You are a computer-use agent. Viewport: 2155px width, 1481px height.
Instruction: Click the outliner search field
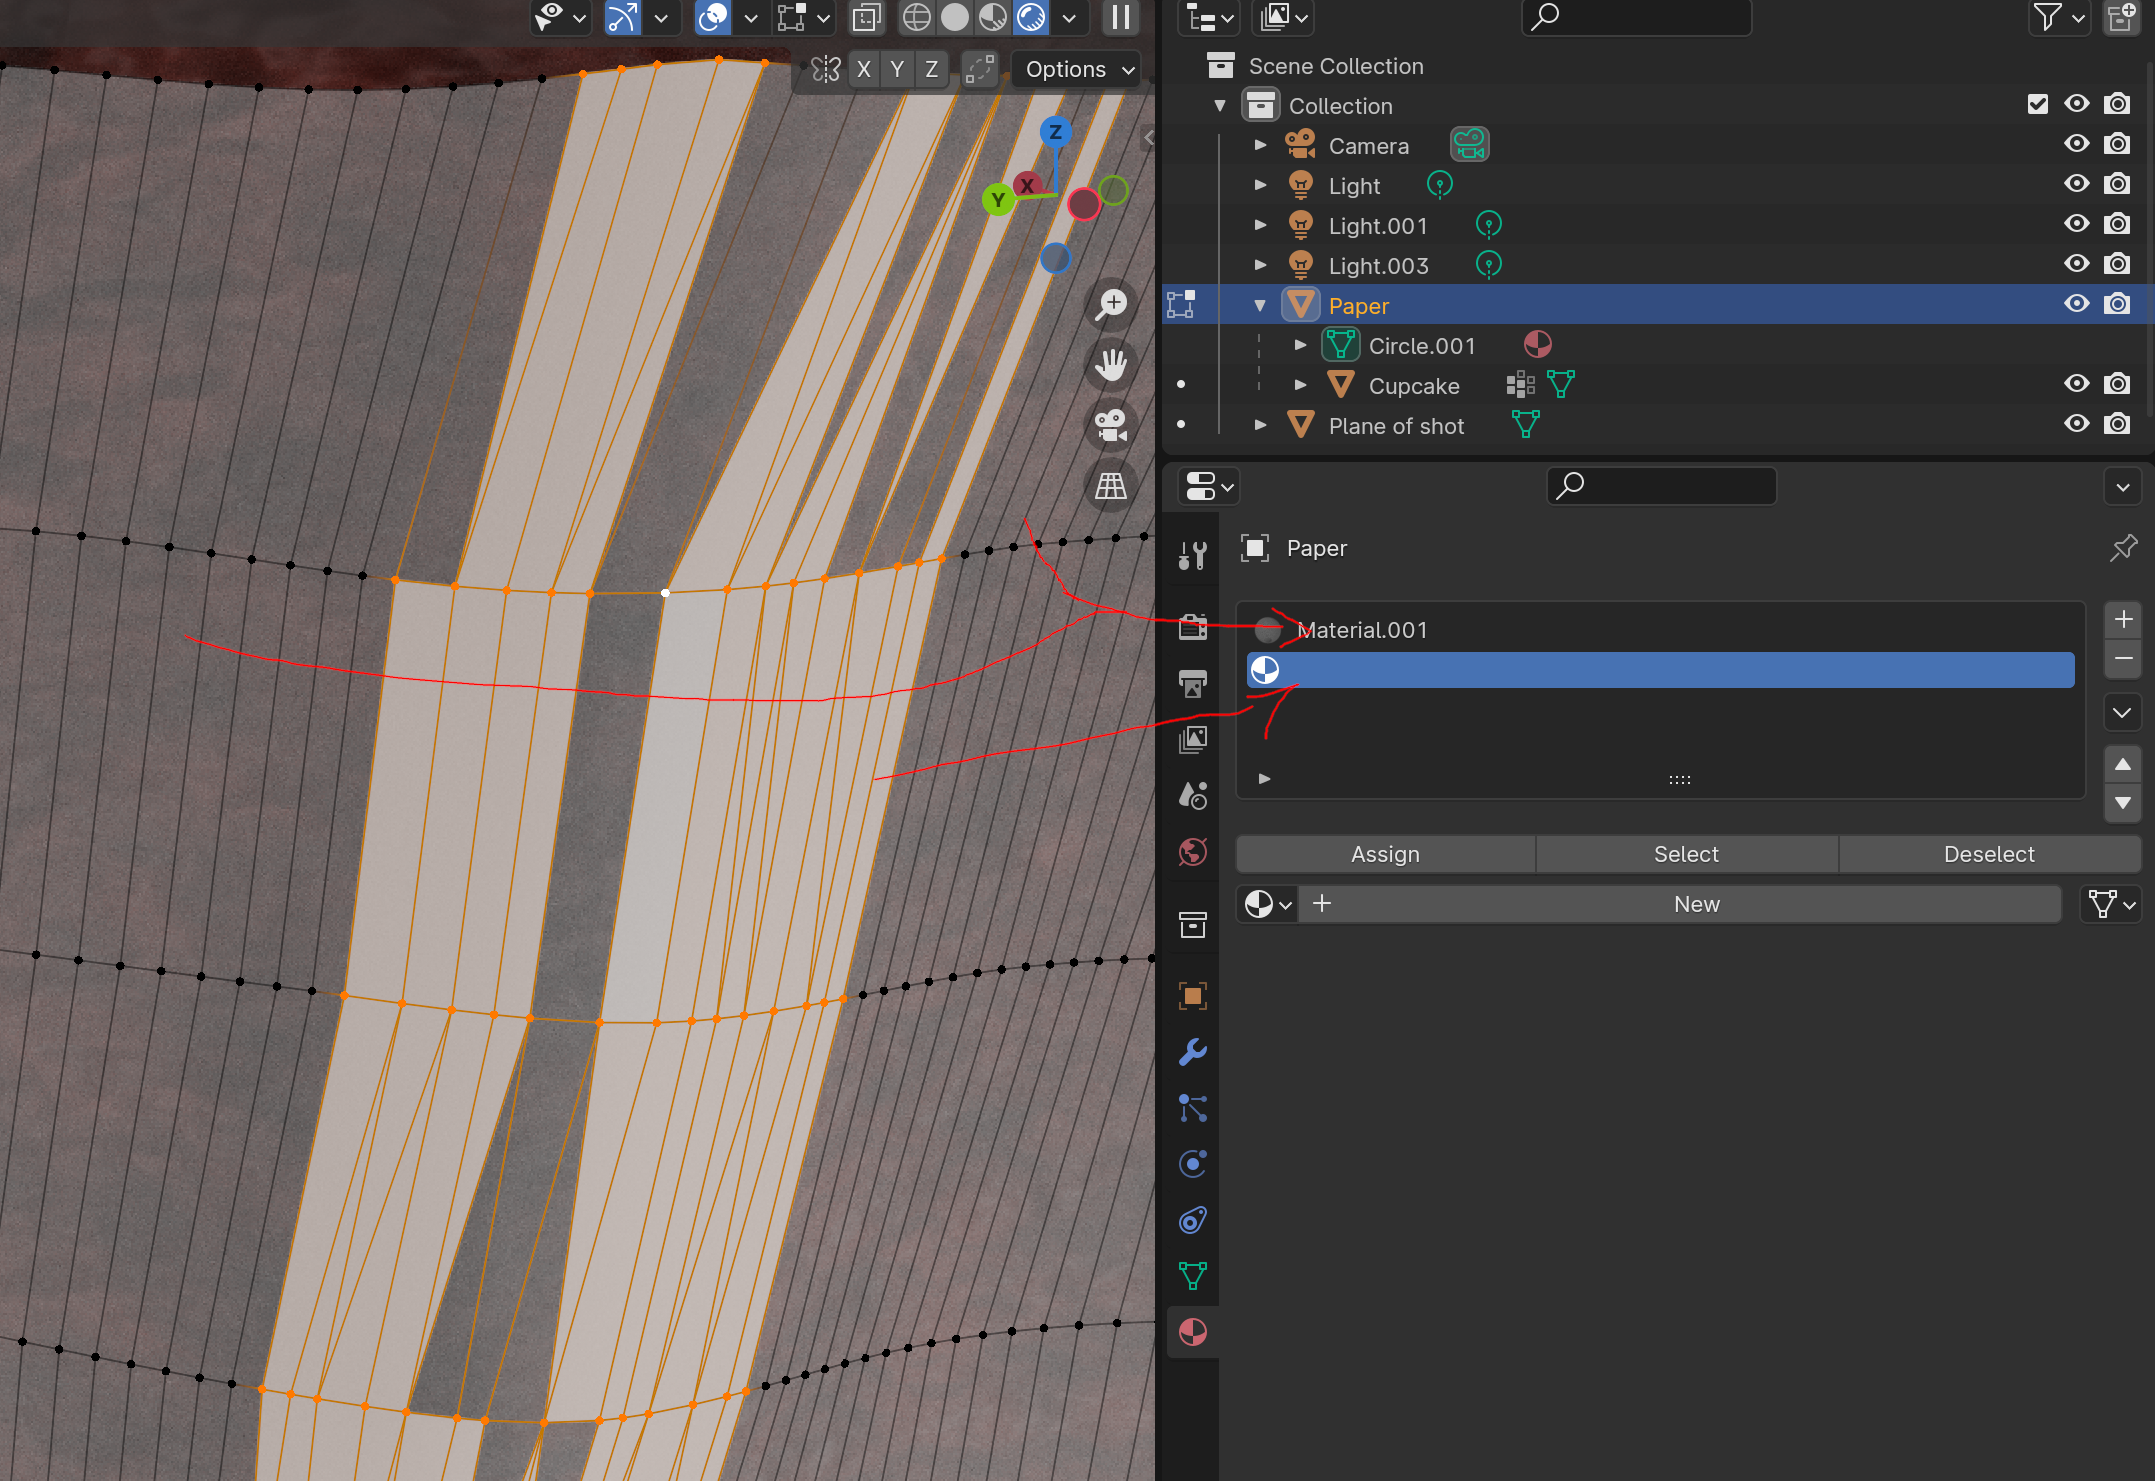point(1636,17)
